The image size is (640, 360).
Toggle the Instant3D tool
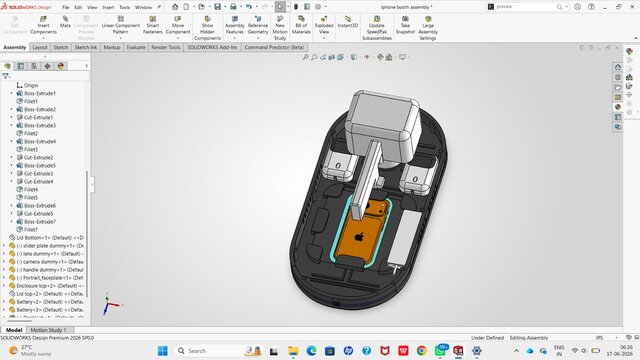click(348, 22)
